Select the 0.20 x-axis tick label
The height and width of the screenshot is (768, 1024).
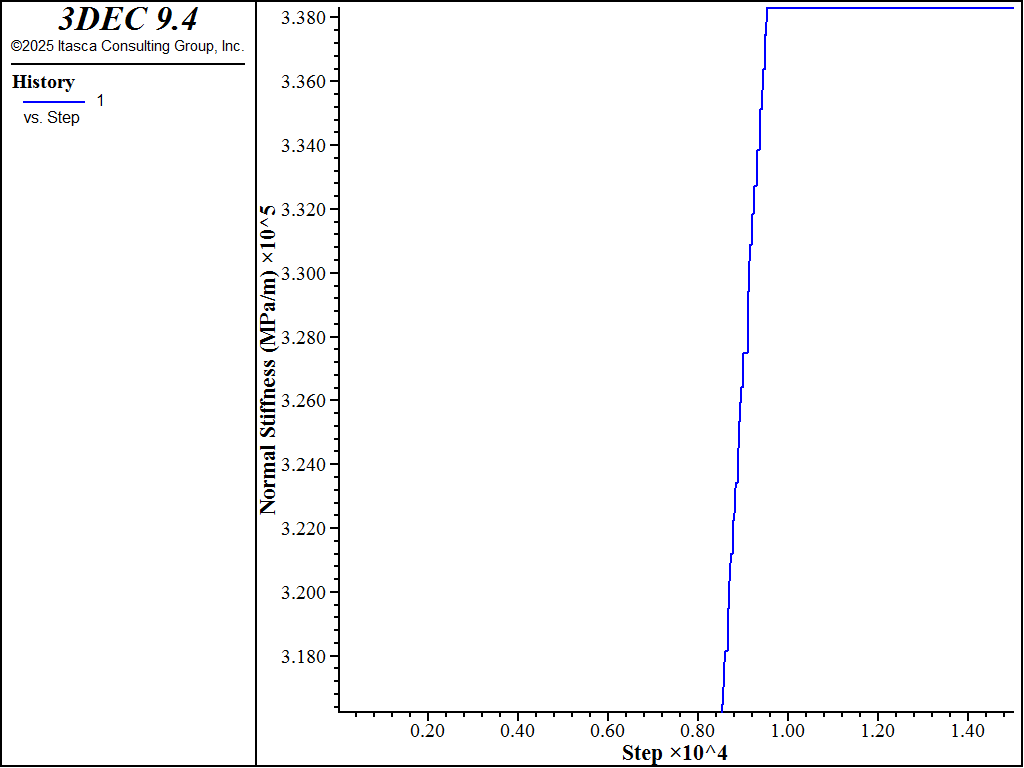click(427, 731)
